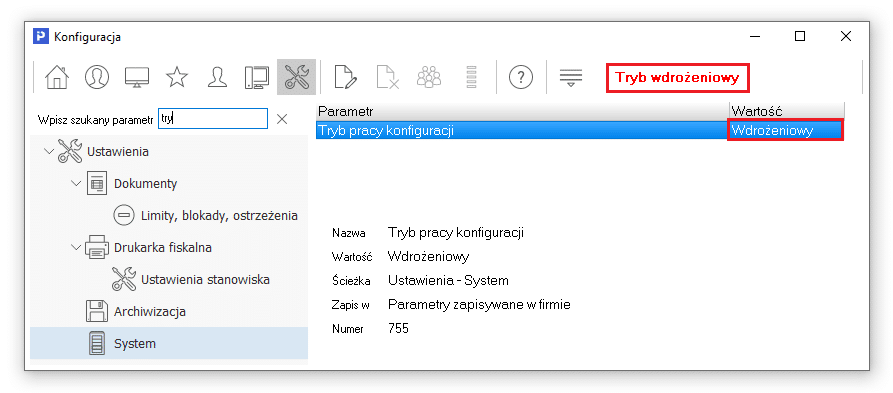
Task: Collapse the Ustawienia tree node
Action: 49,152
